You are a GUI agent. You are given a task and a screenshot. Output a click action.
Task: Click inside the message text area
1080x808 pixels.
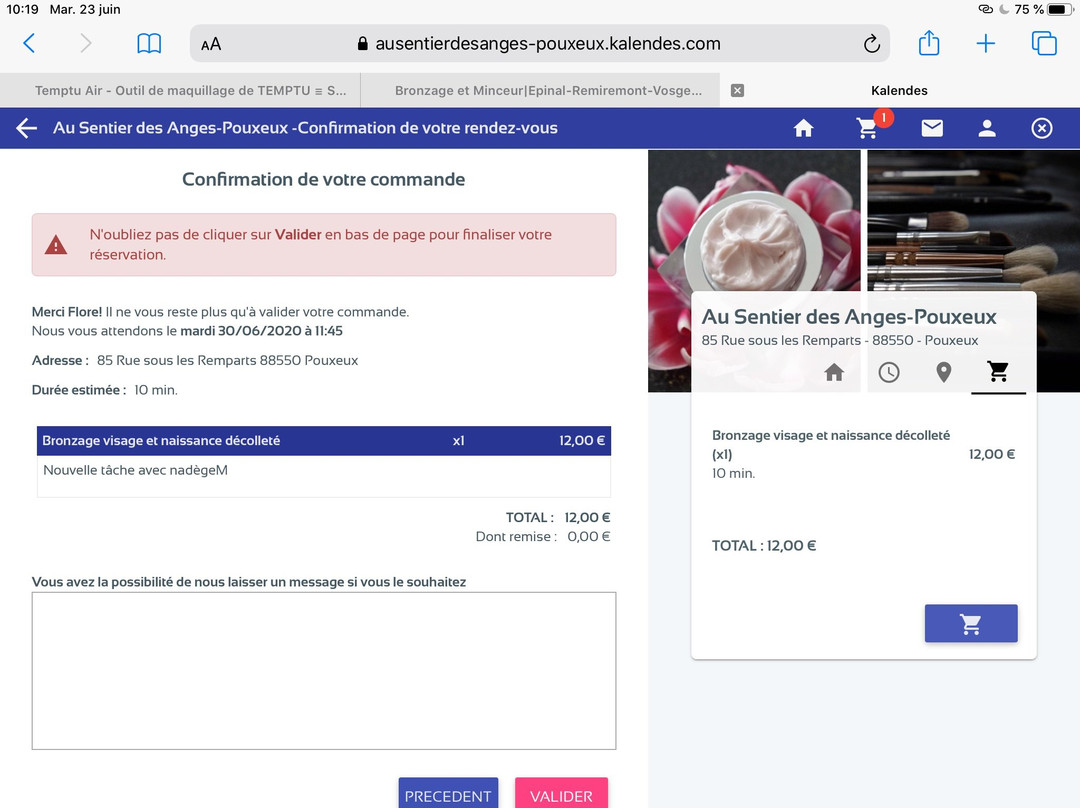[x=324, y=670]
